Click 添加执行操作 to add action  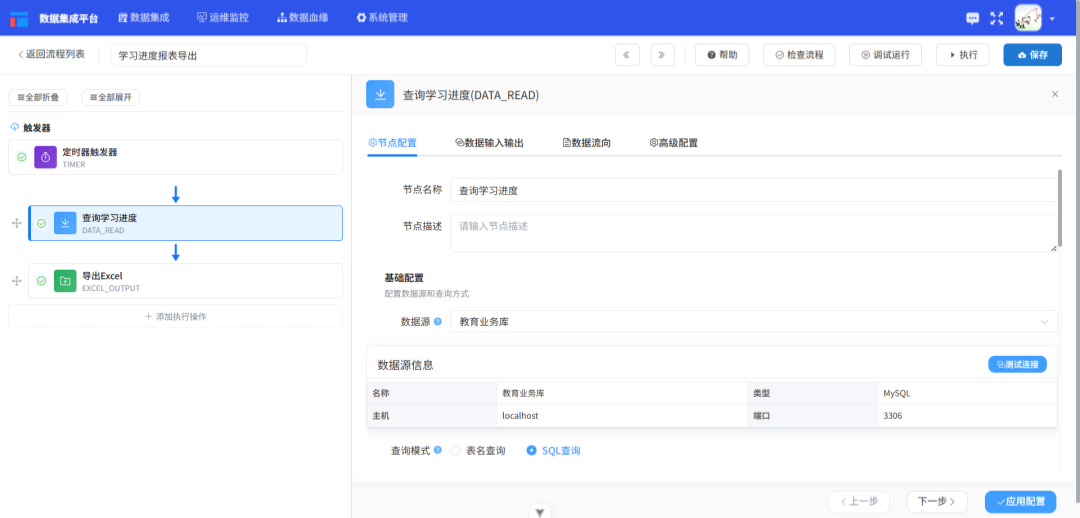(x=176, y=316)
